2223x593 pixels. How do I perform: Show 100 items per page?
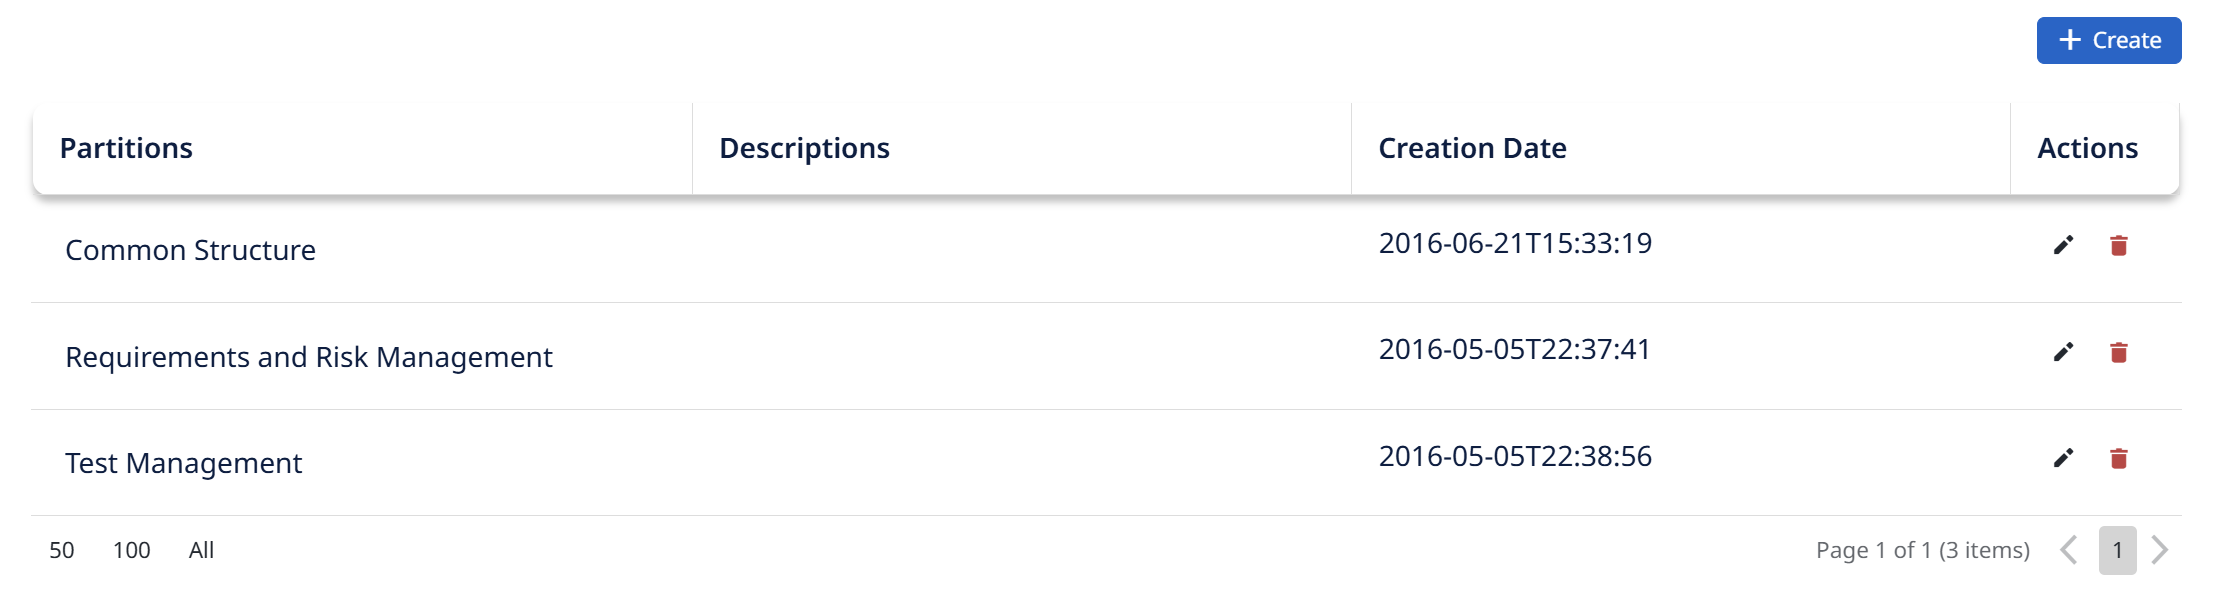tap(132, 550)
